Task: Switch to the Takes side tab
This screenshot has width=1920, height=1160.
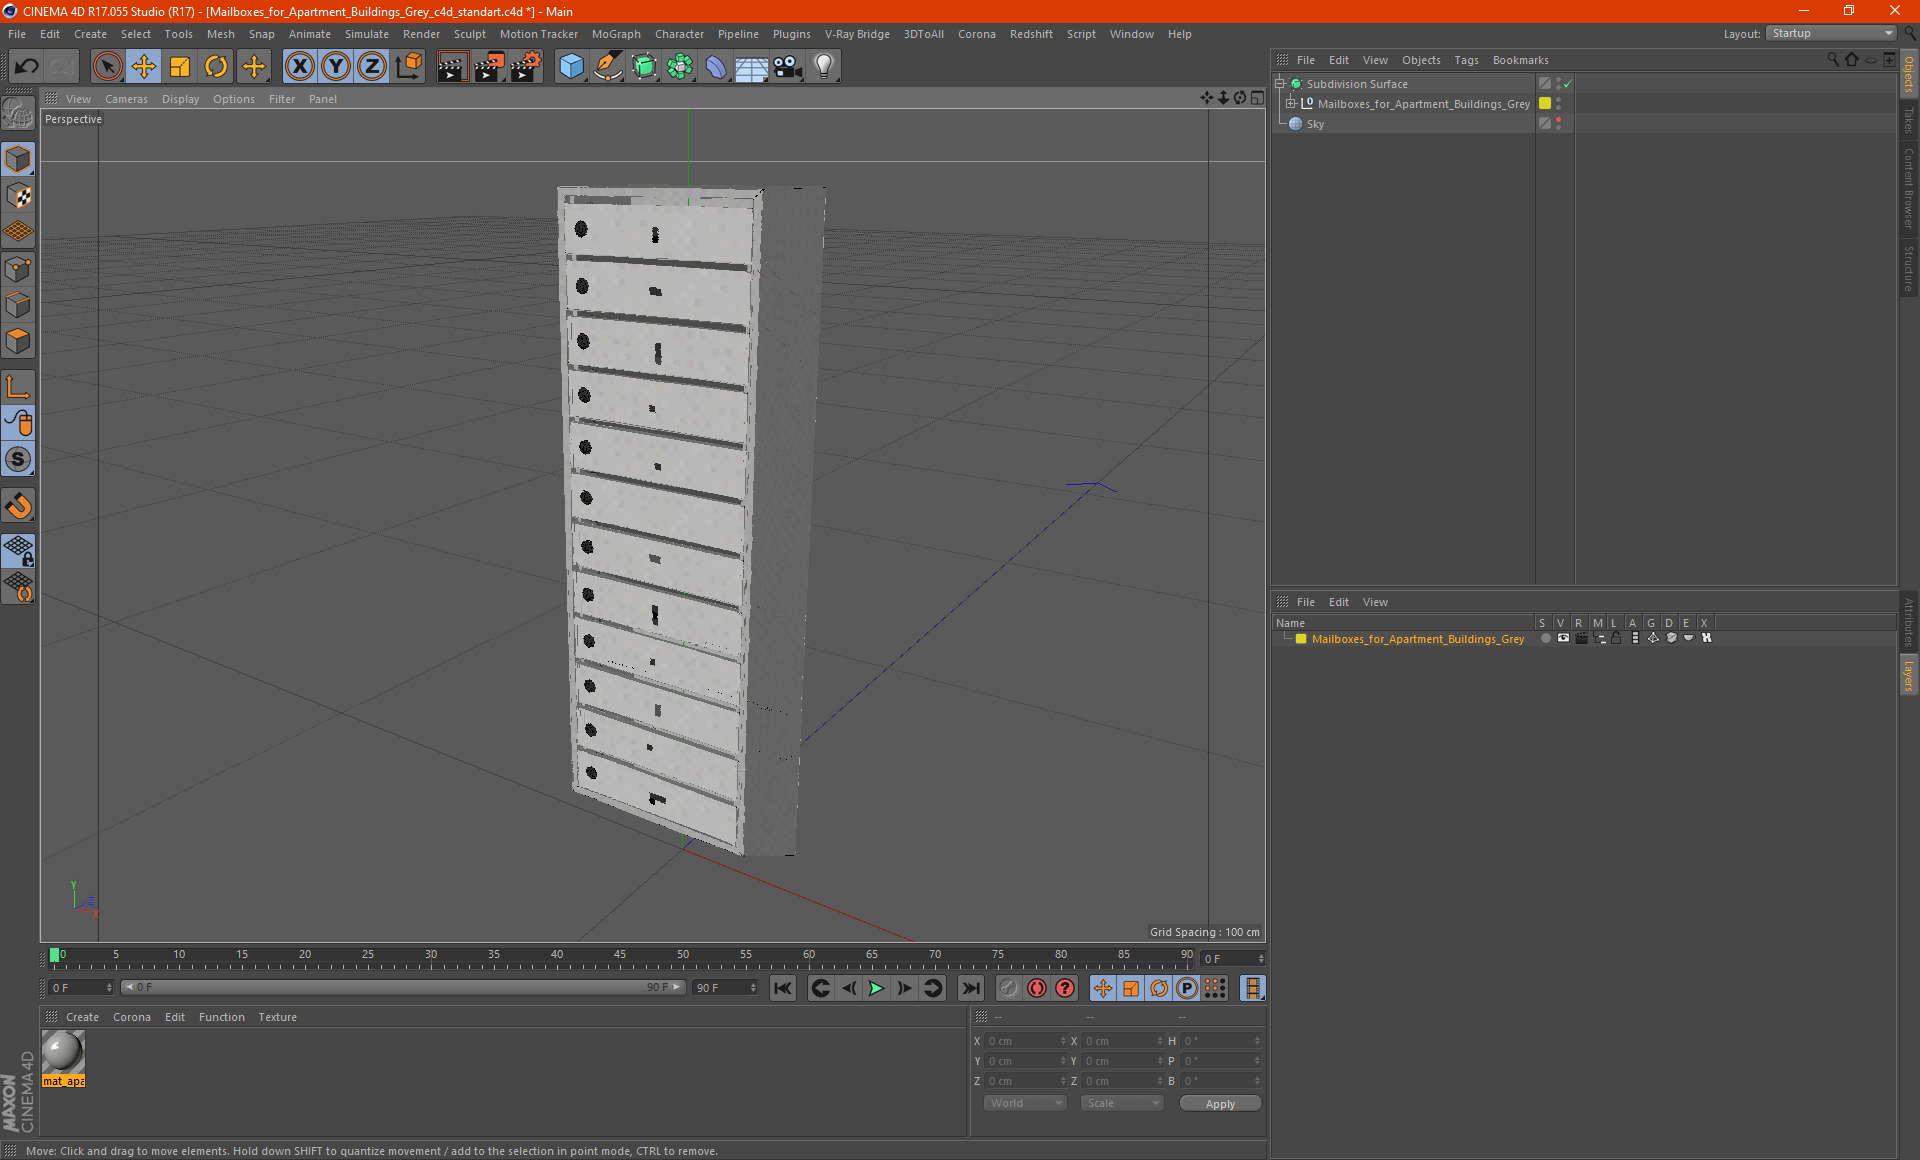Action: click(1909, 121)
